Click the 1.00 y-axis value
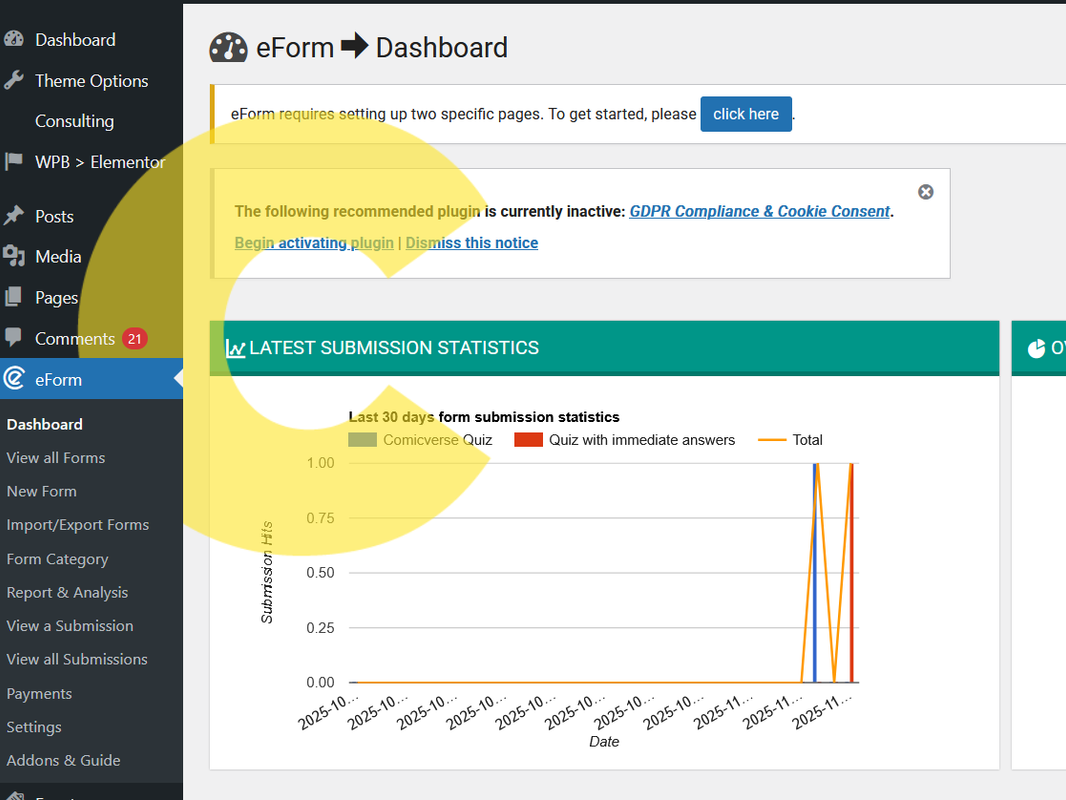 [x=320, y=463]
